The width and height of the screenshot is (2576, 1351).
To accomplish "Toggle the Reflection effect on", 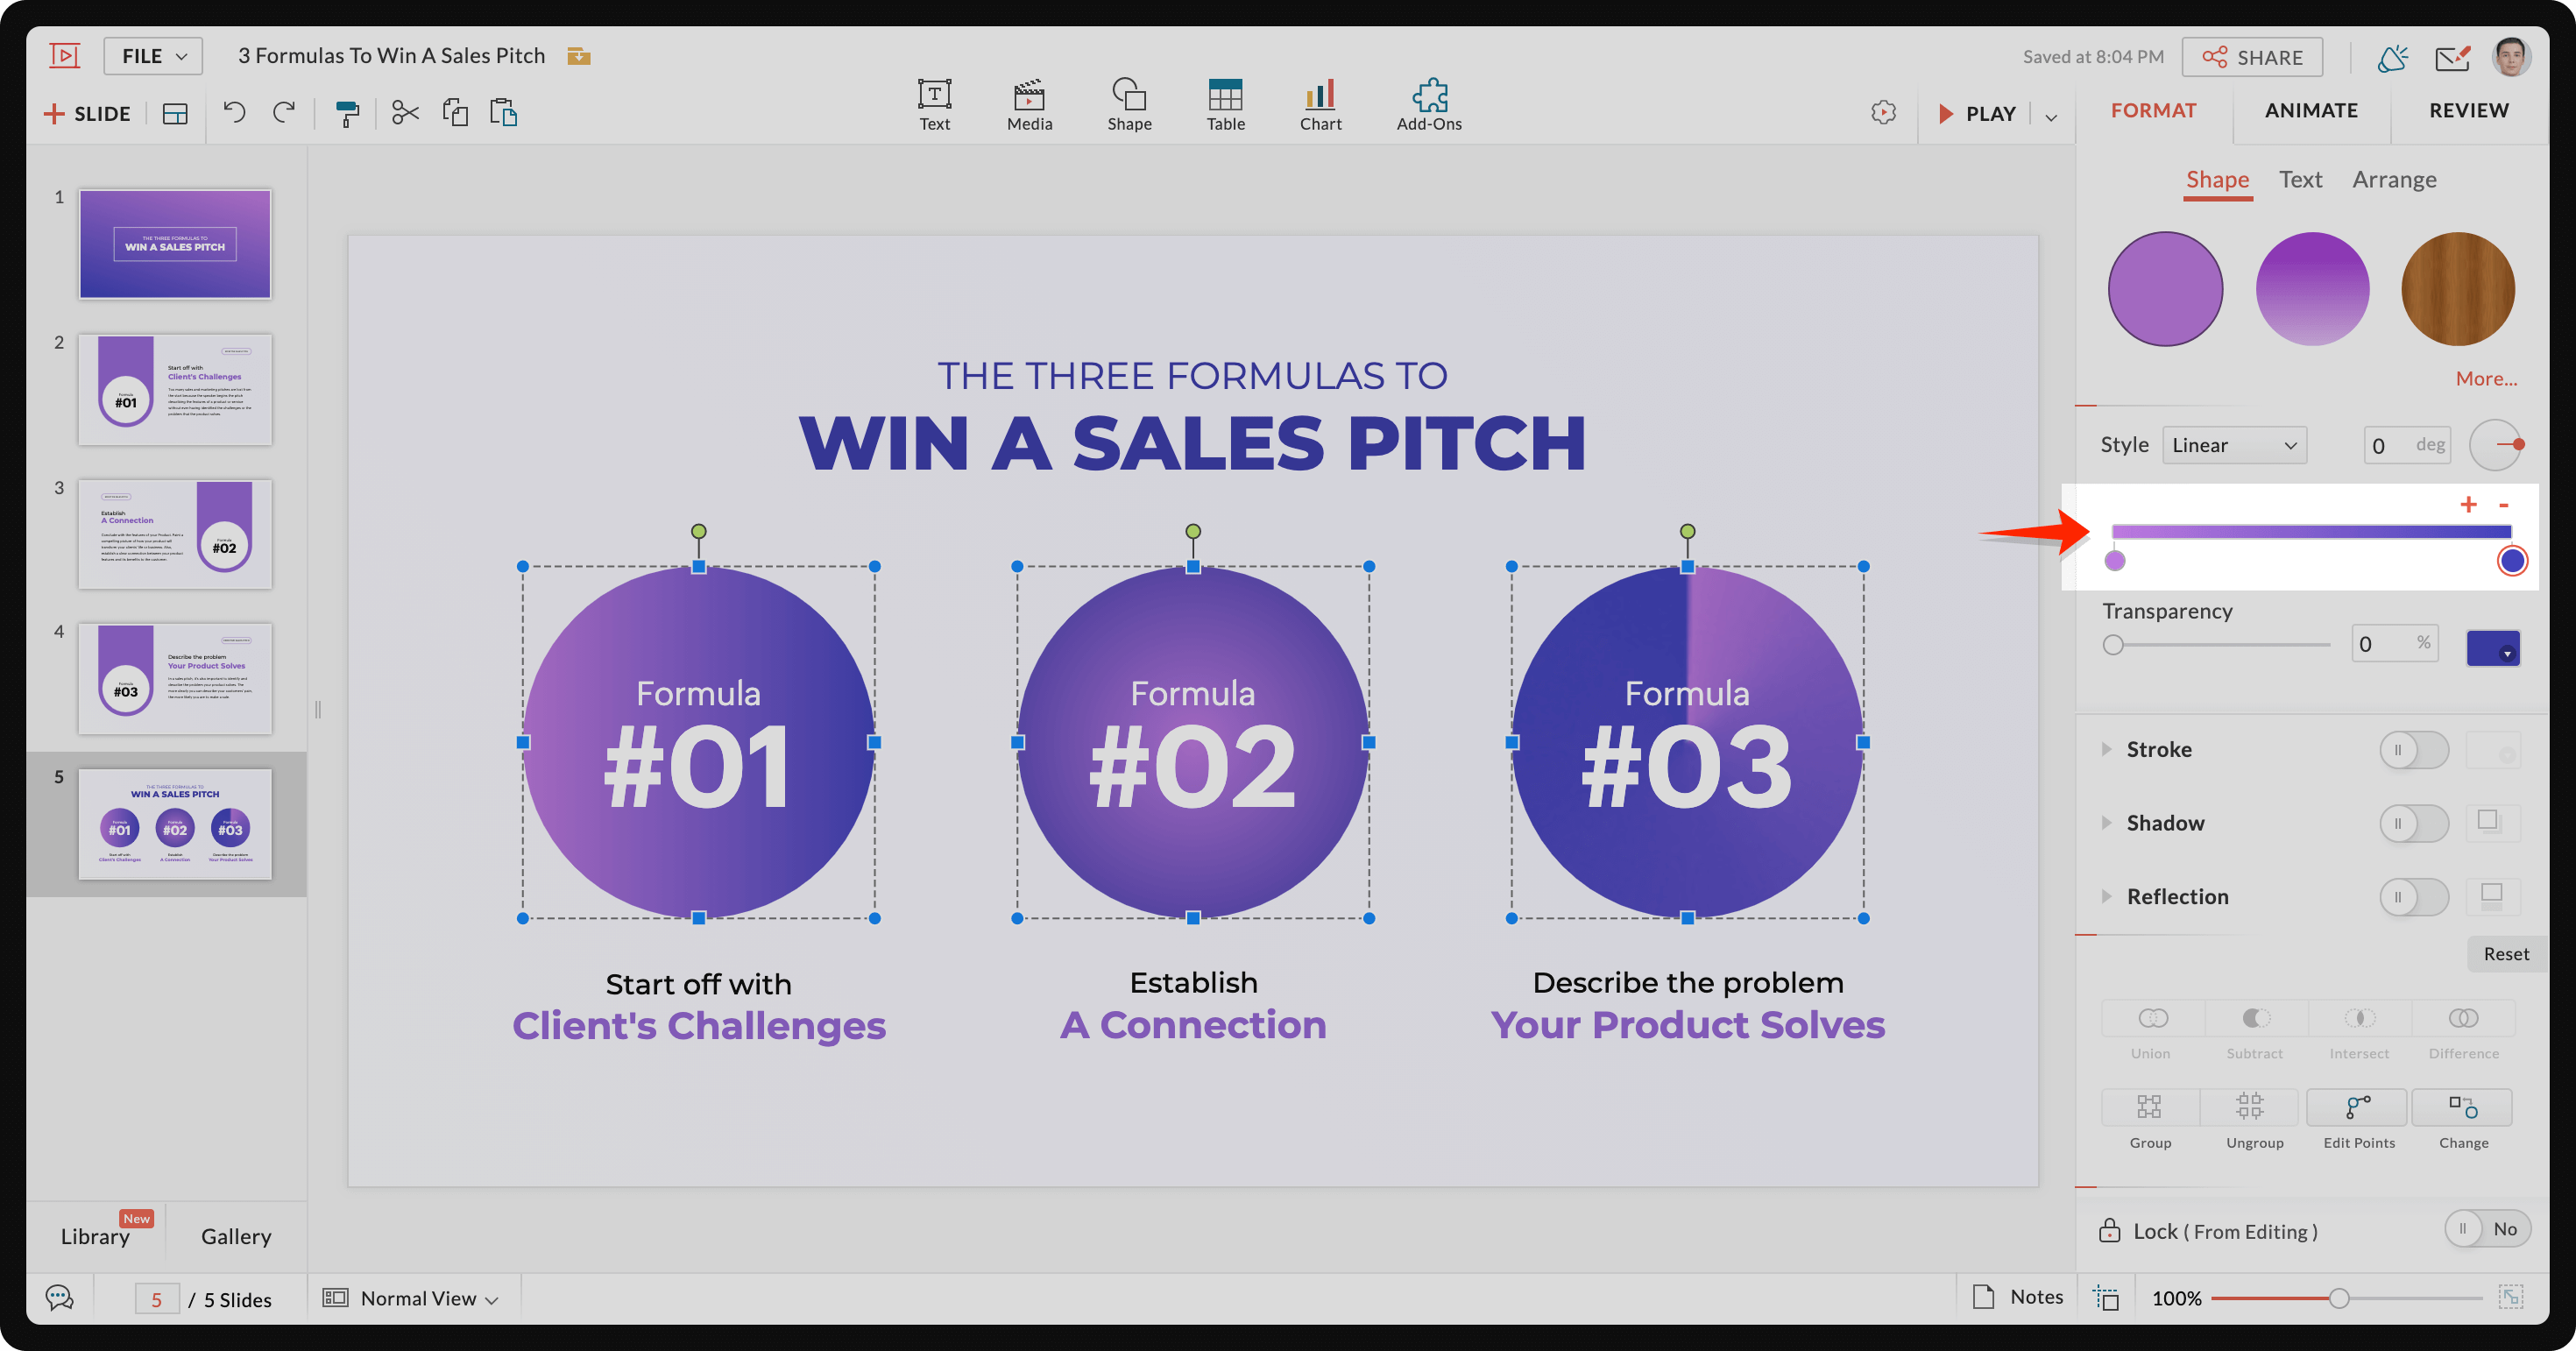I will click(x=2412, y=895).
